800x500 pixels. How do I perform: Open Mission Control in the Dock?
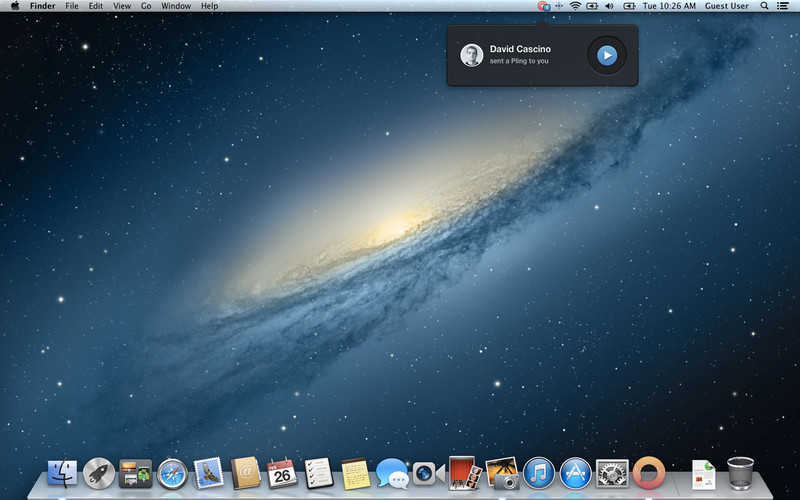(136, 473)
